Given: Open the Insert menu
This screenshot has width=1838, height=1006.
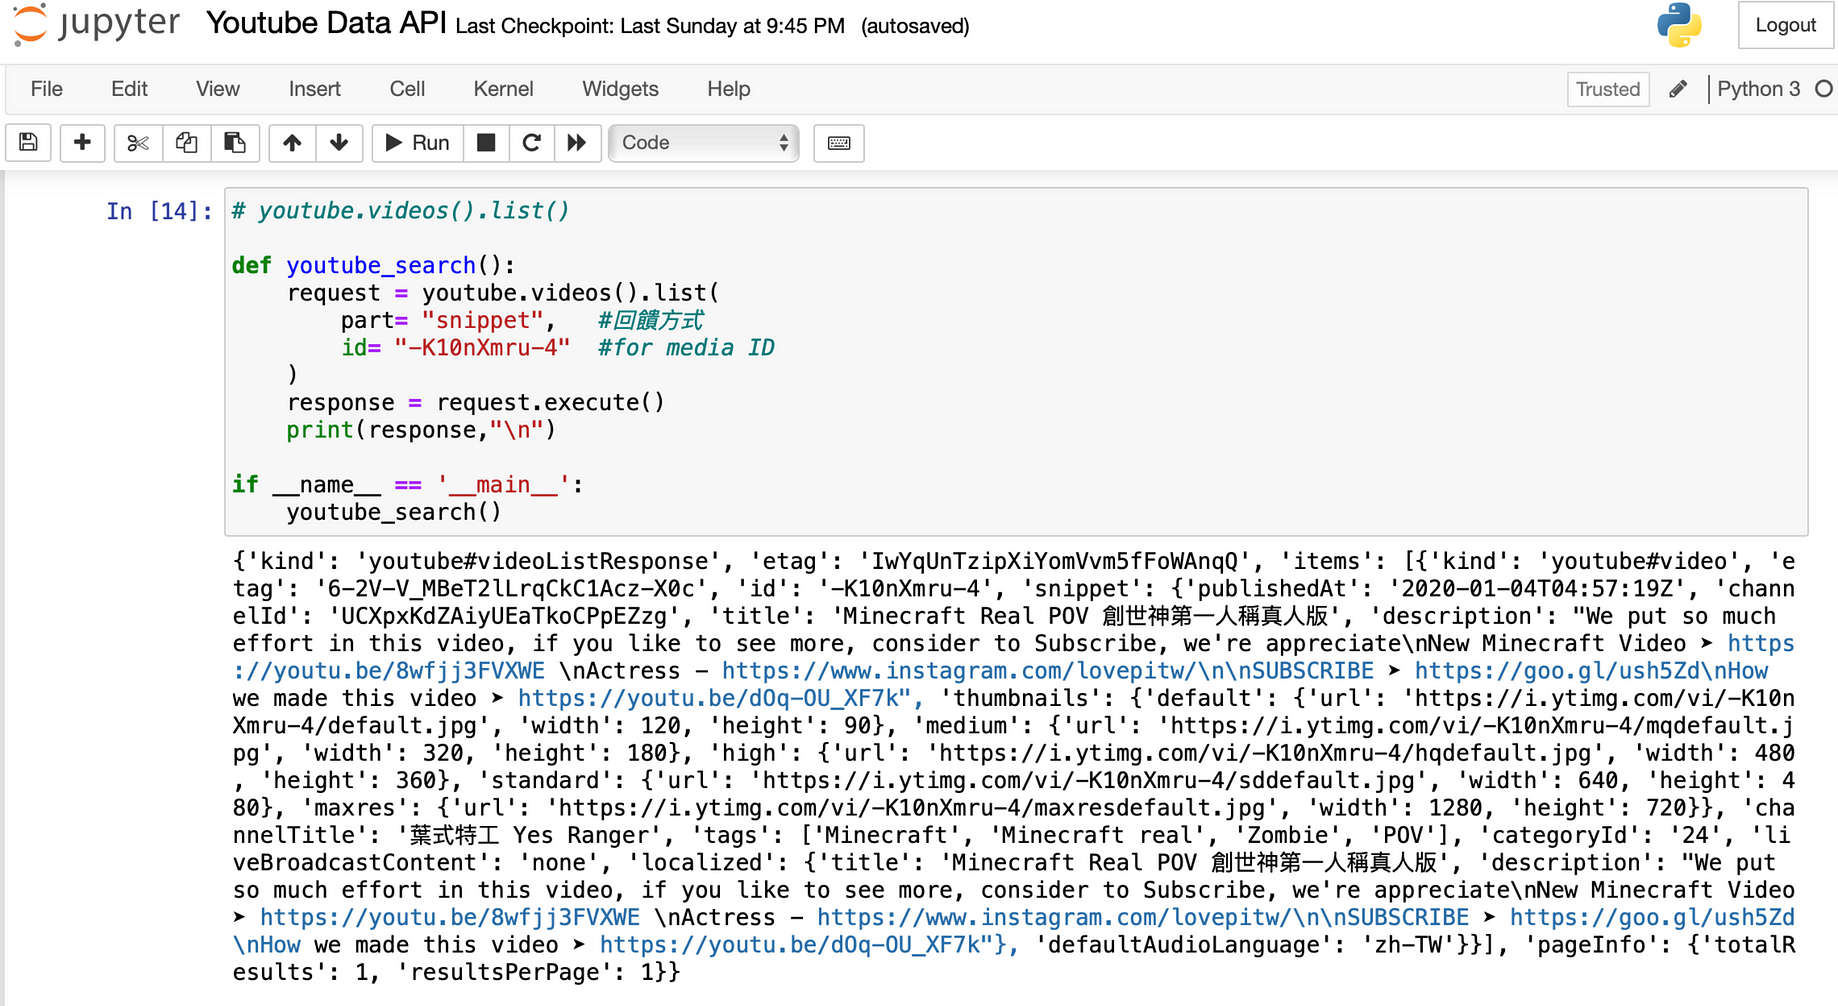Looking at the screenshot, I should 314,89.
